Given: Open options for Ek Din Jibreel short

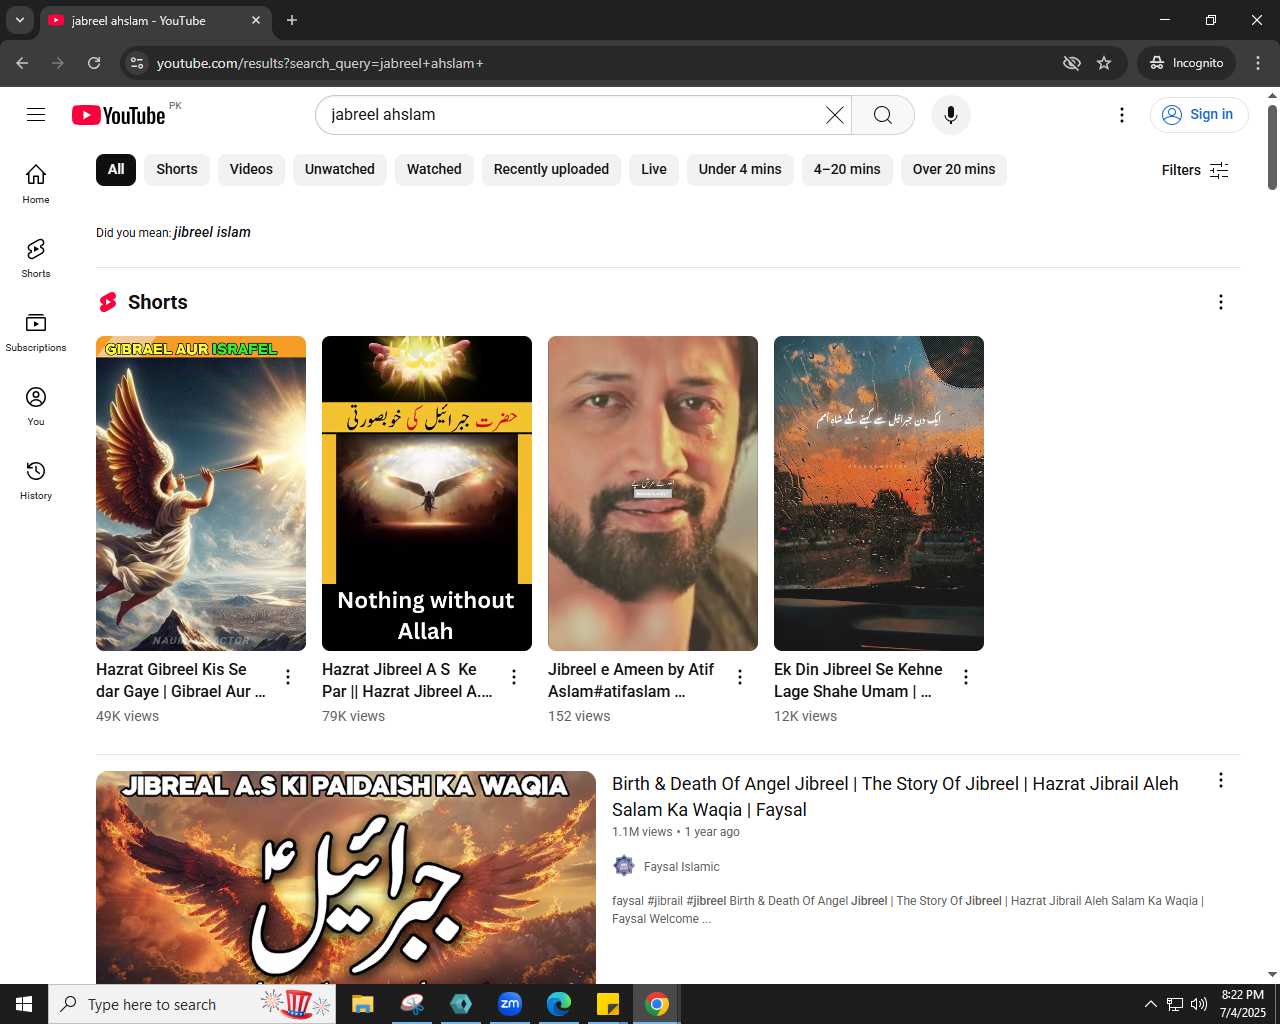Looking at the screenshot, I should (966, 677).
